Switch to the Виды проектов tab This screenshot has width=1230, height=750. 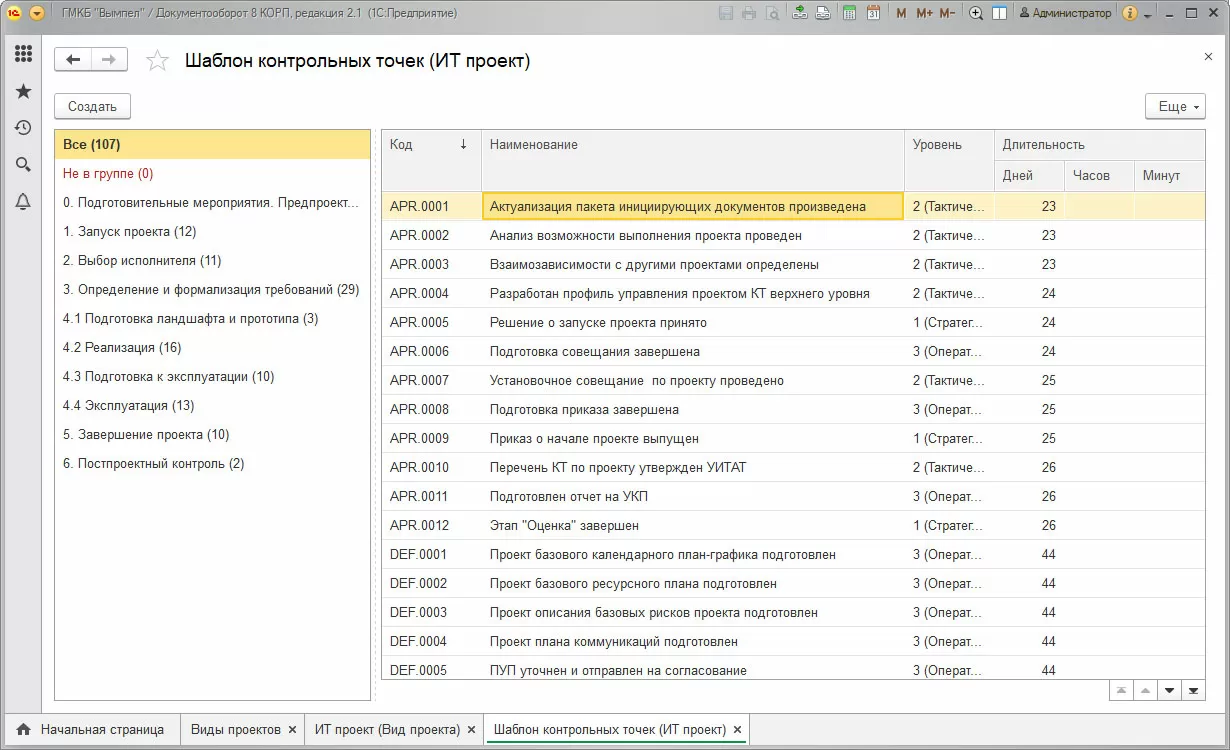coord(235,730)
